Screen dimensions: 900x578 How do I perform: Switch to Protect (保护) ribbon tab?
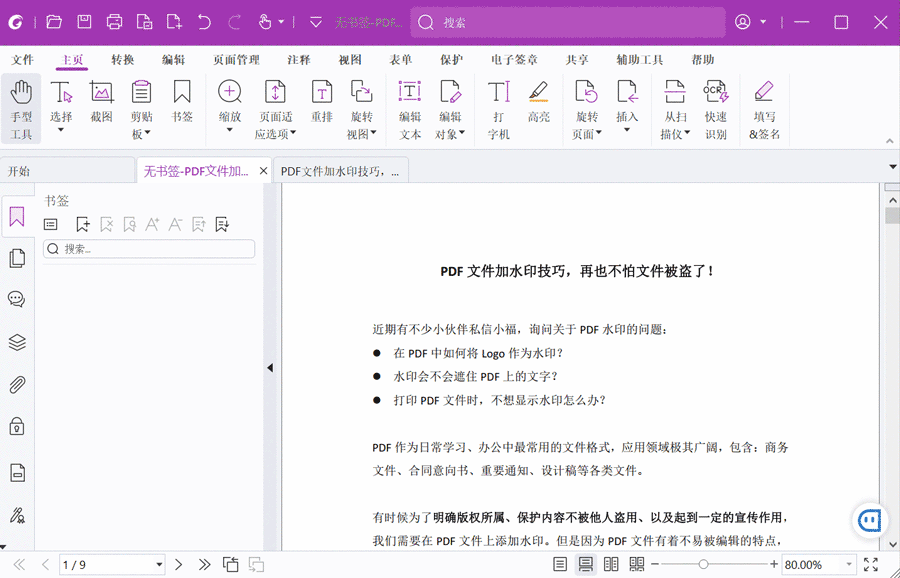[452, 60]
